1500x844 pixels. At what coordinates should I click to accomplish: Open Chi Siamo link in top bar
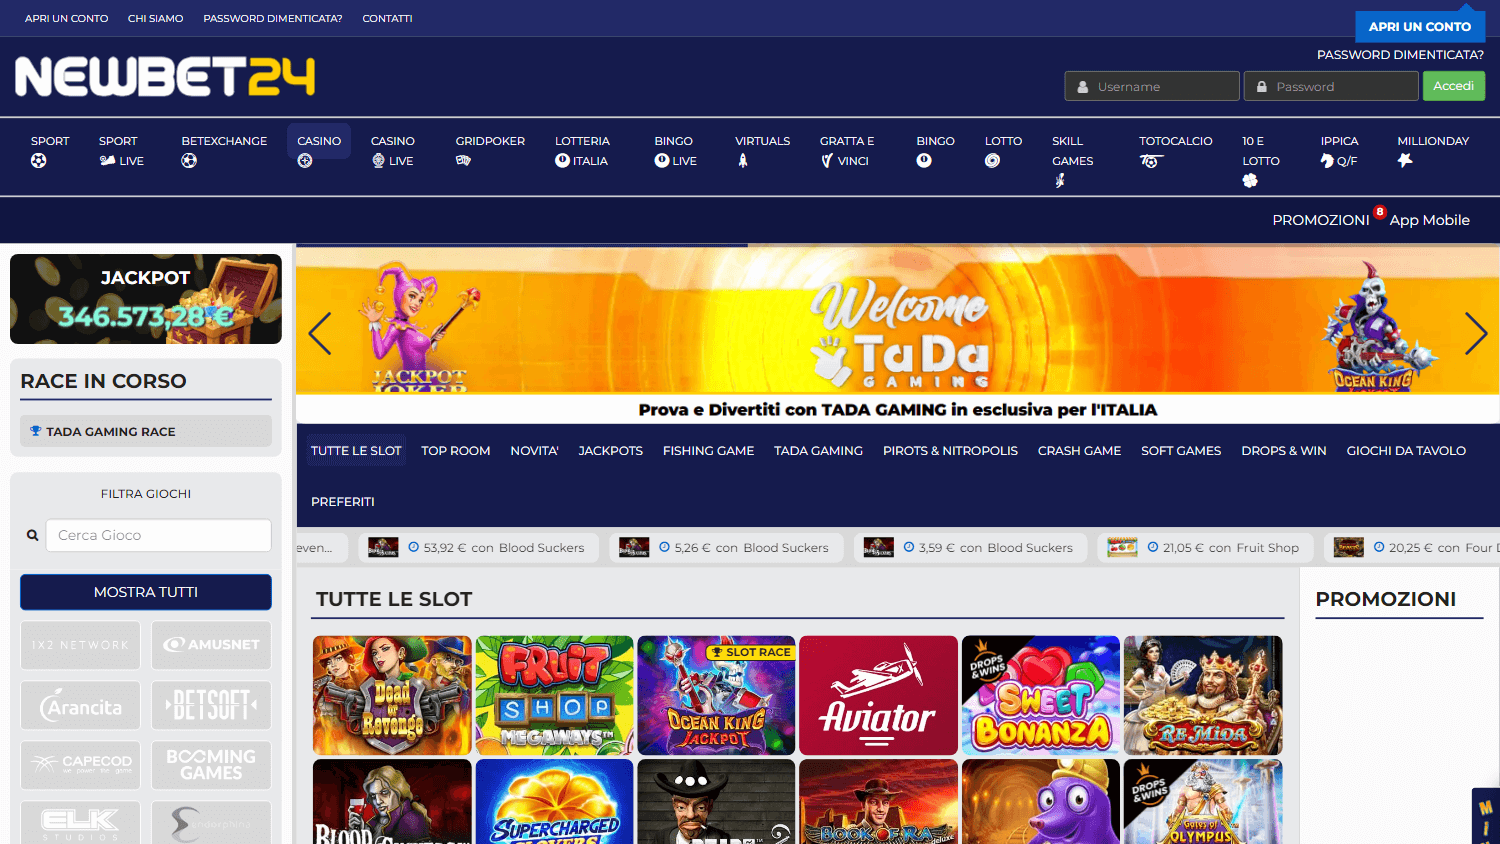(156, 18)
